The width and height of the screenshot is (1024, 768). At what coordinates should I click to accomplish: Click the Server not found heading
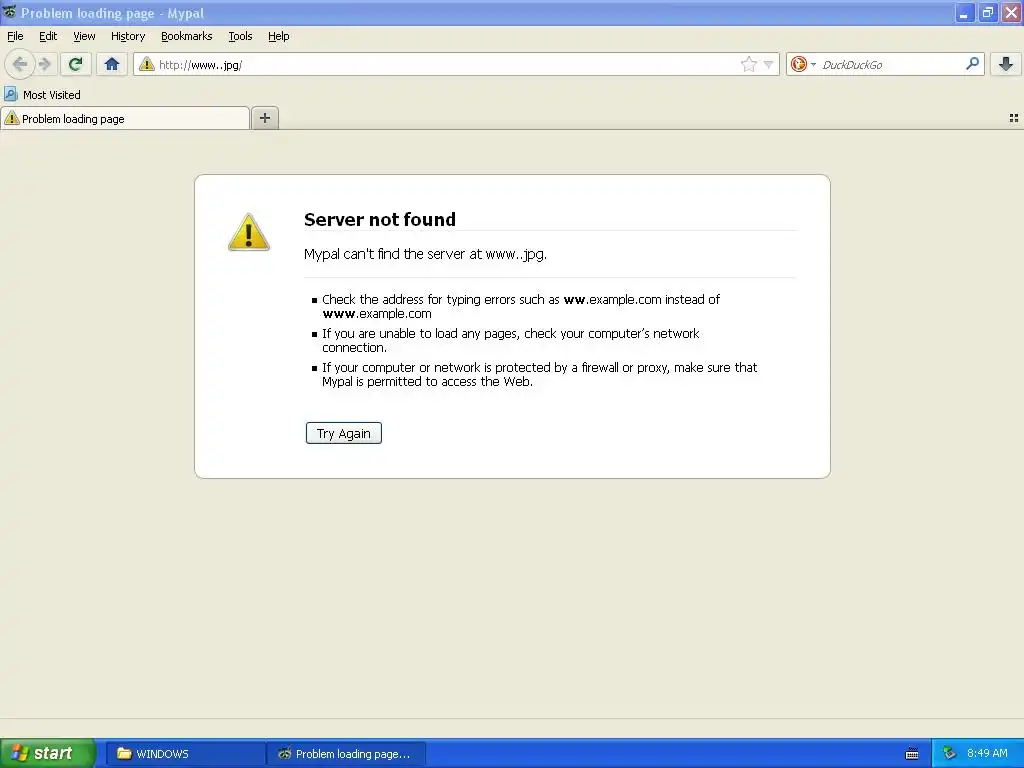[379, 219]
